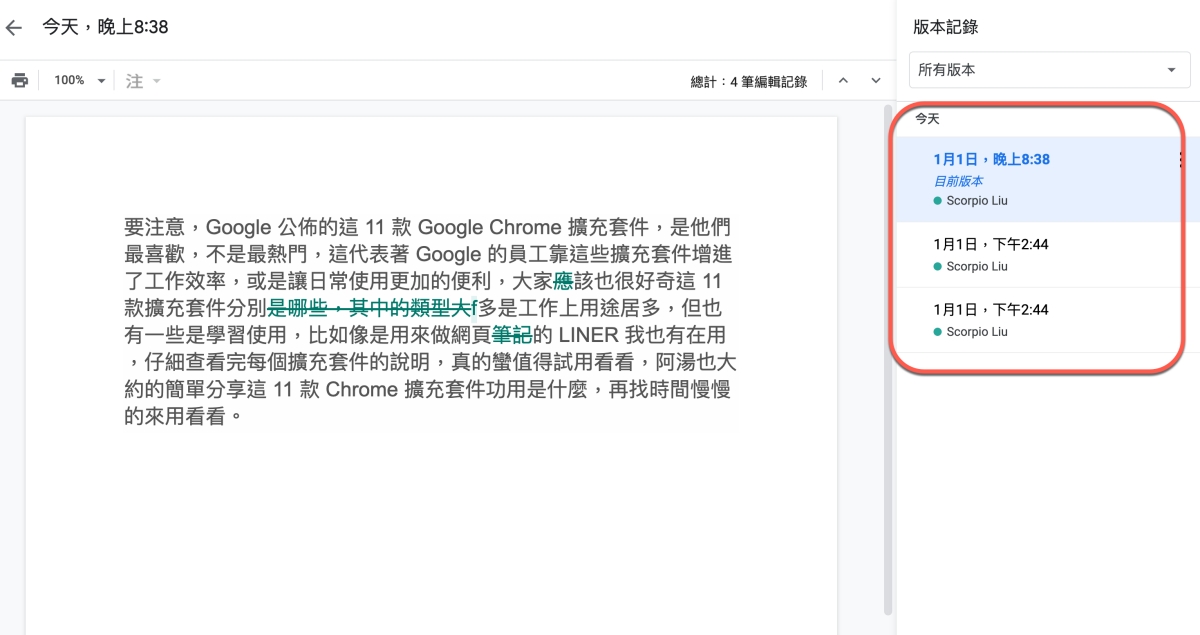Click the version title 今天，晚上8:38
The height and width of the screenshot is (635, 1200).
pyautogui.click(x=105, y=27)
